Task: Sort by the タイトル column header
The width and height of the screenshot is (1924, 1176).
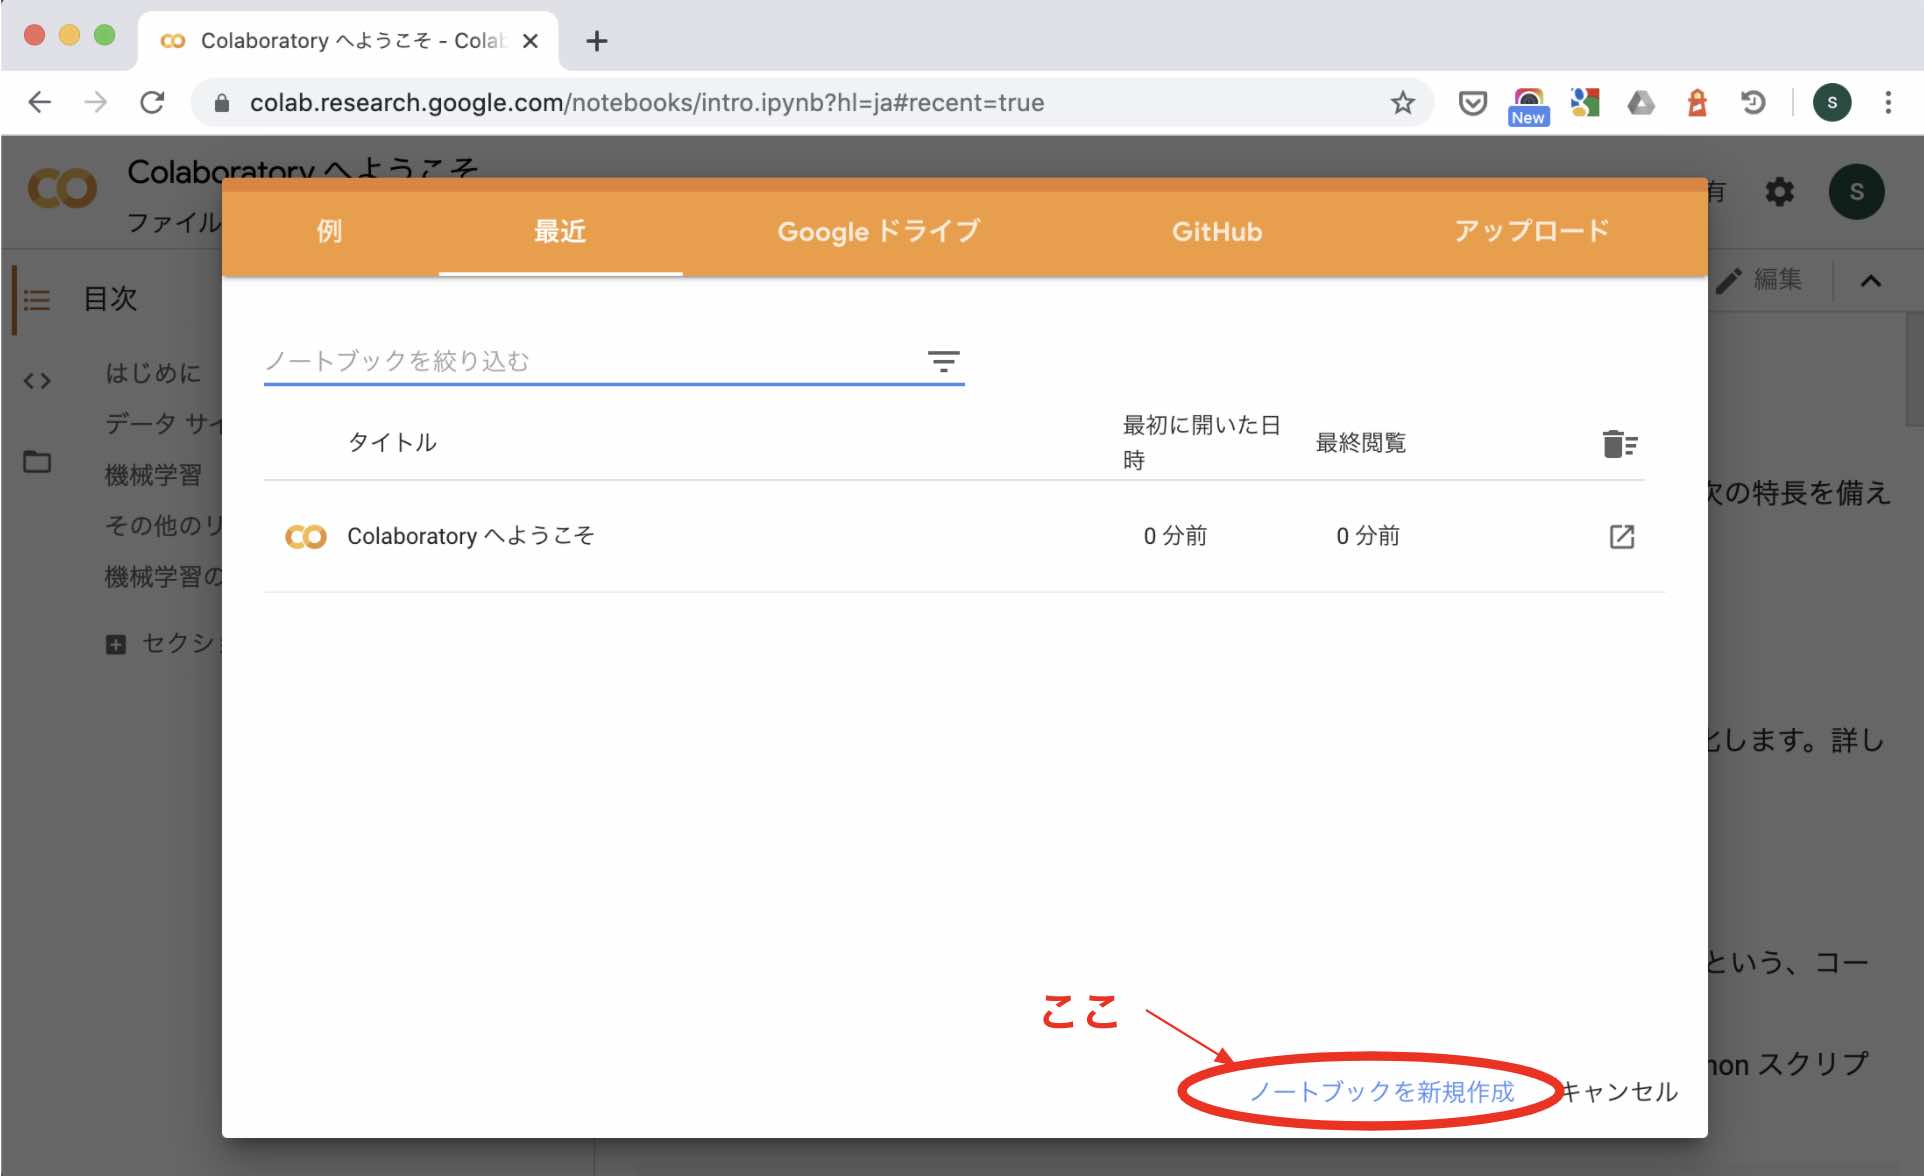Action: click(x=392, y=442)
